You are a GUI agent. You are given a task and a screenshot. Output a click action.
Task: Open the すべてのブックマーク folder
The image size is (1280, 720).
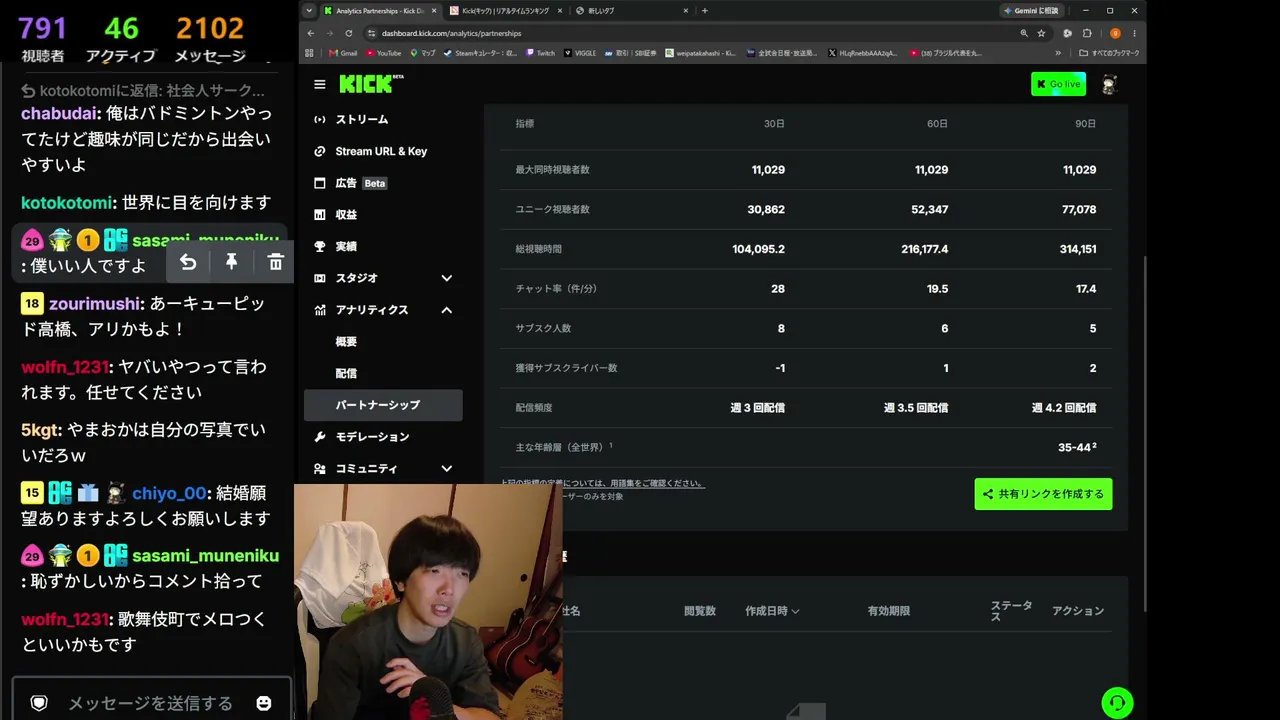tap(1109, 53)
